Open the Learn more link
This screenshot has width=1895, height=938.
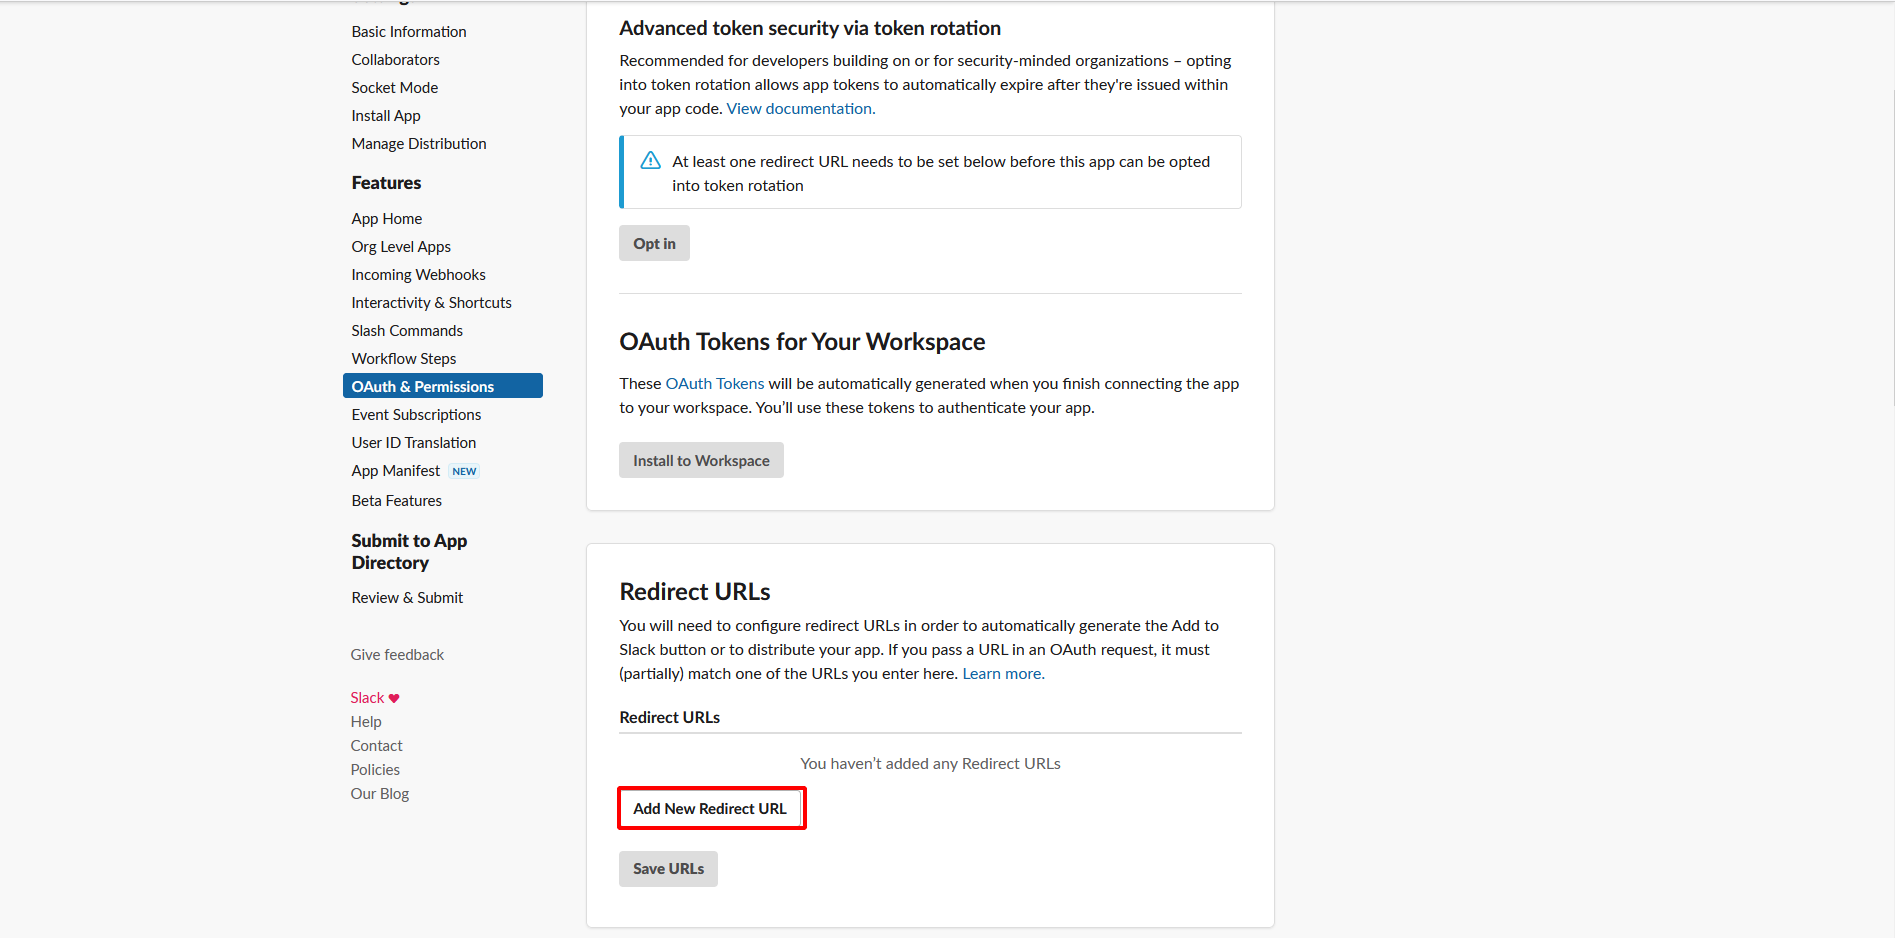tap(1003, 673)
